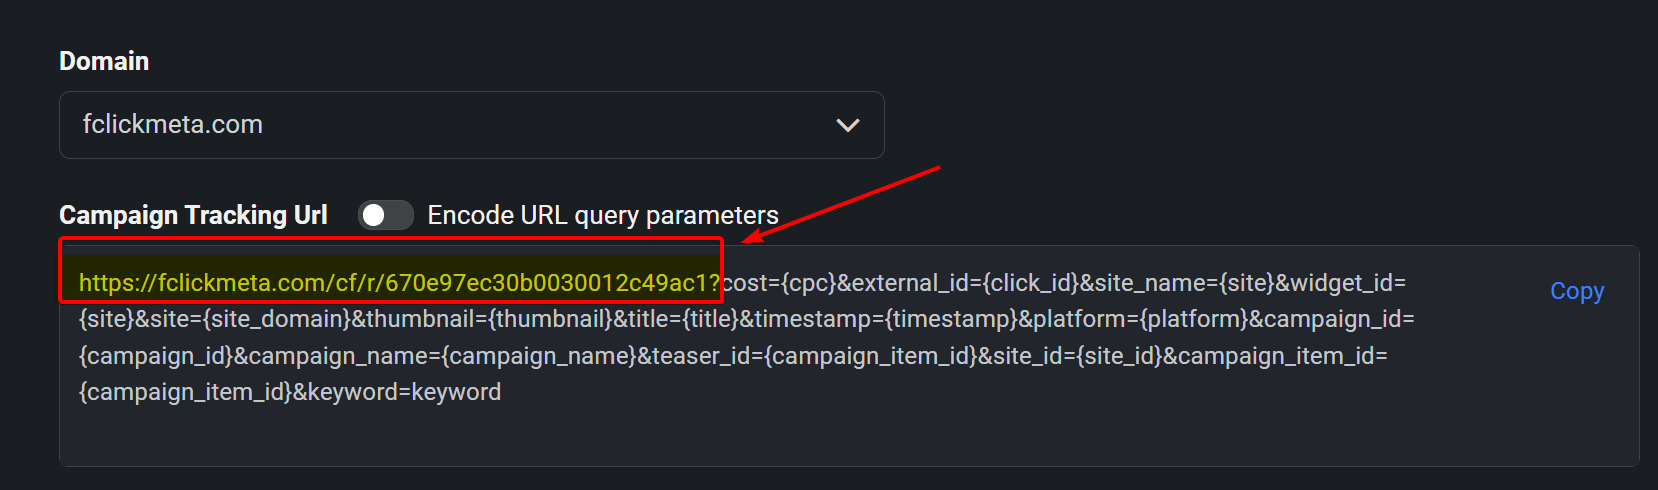
Task: Click the Encode URL query parameters label
Action: coord(603,215)
